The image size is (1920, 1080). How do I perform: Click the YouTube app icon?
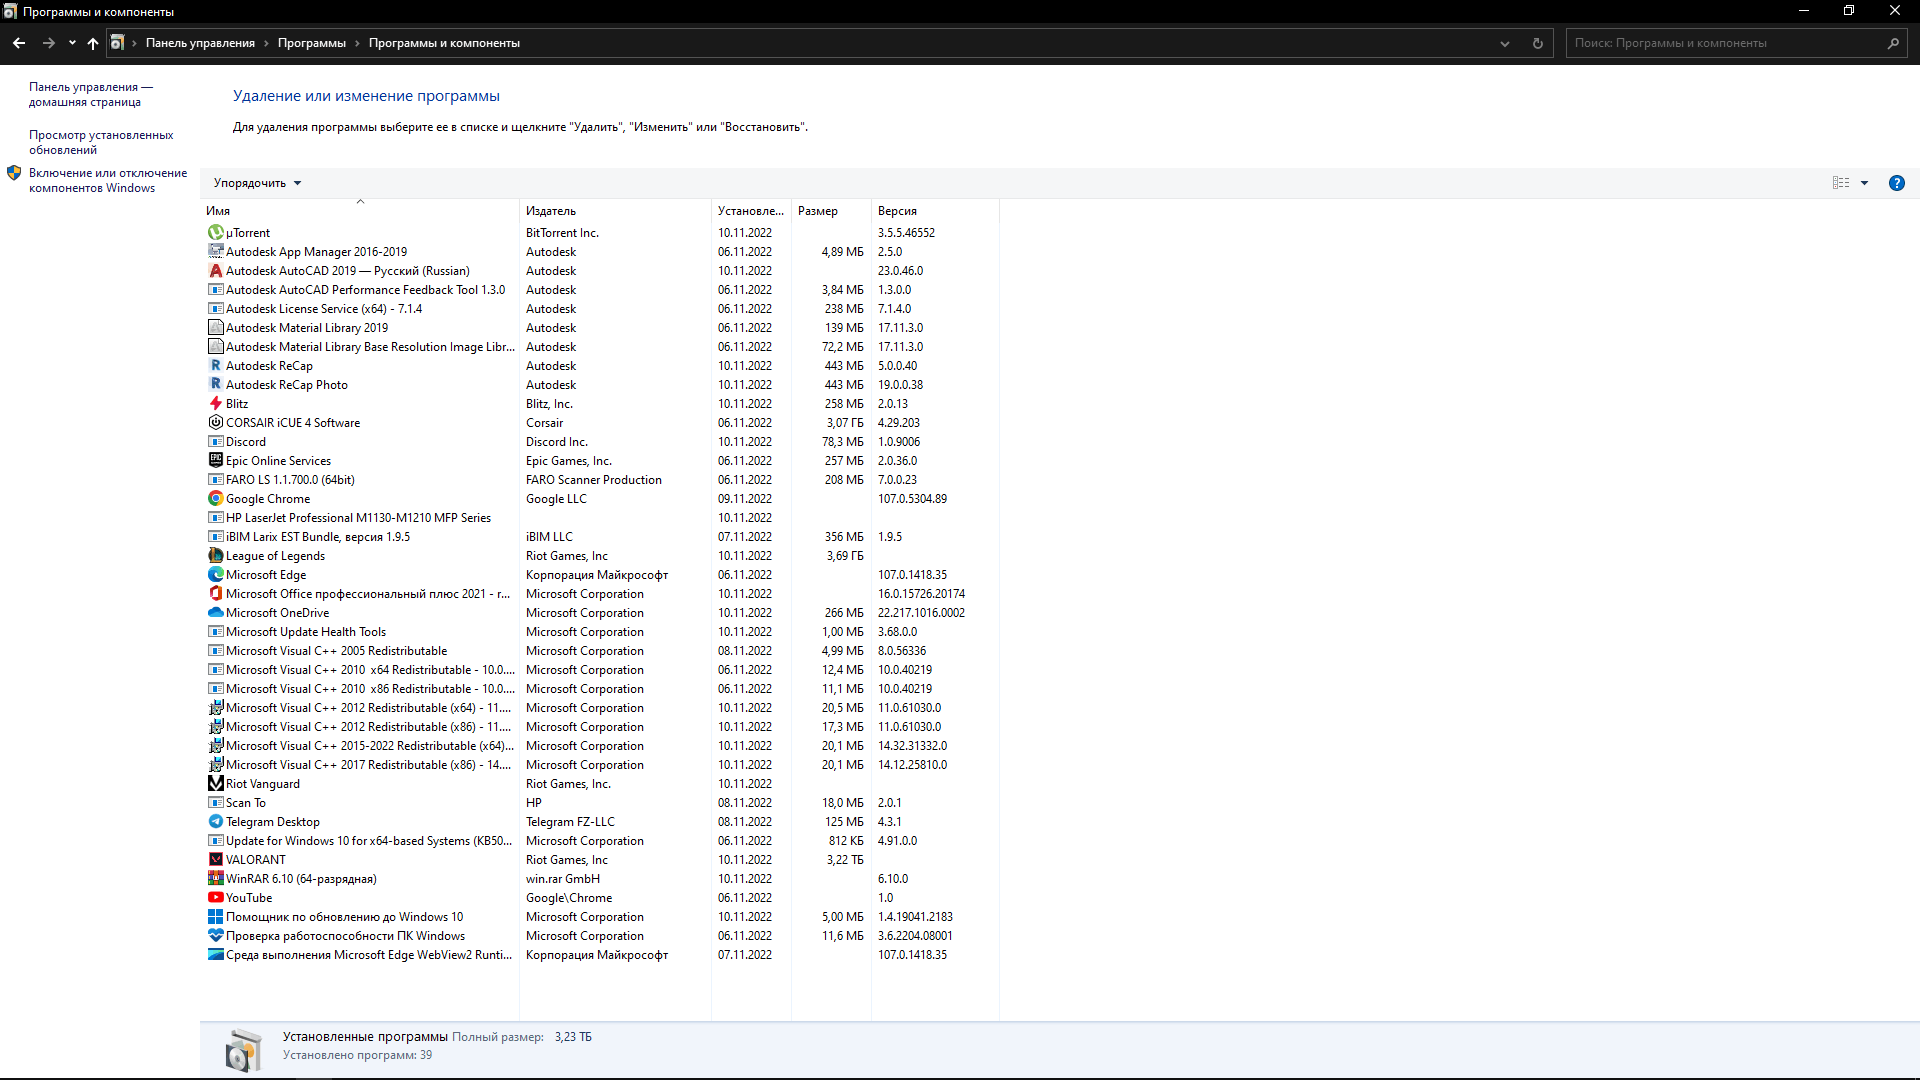click(x=215, y=897)
